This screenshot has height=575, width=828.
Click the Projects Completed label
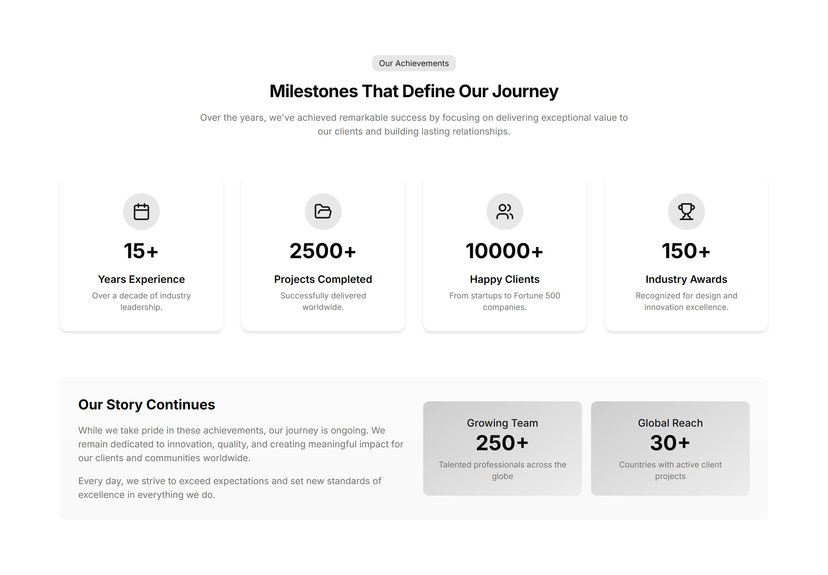pyautogui.click(x=323, y=279)
